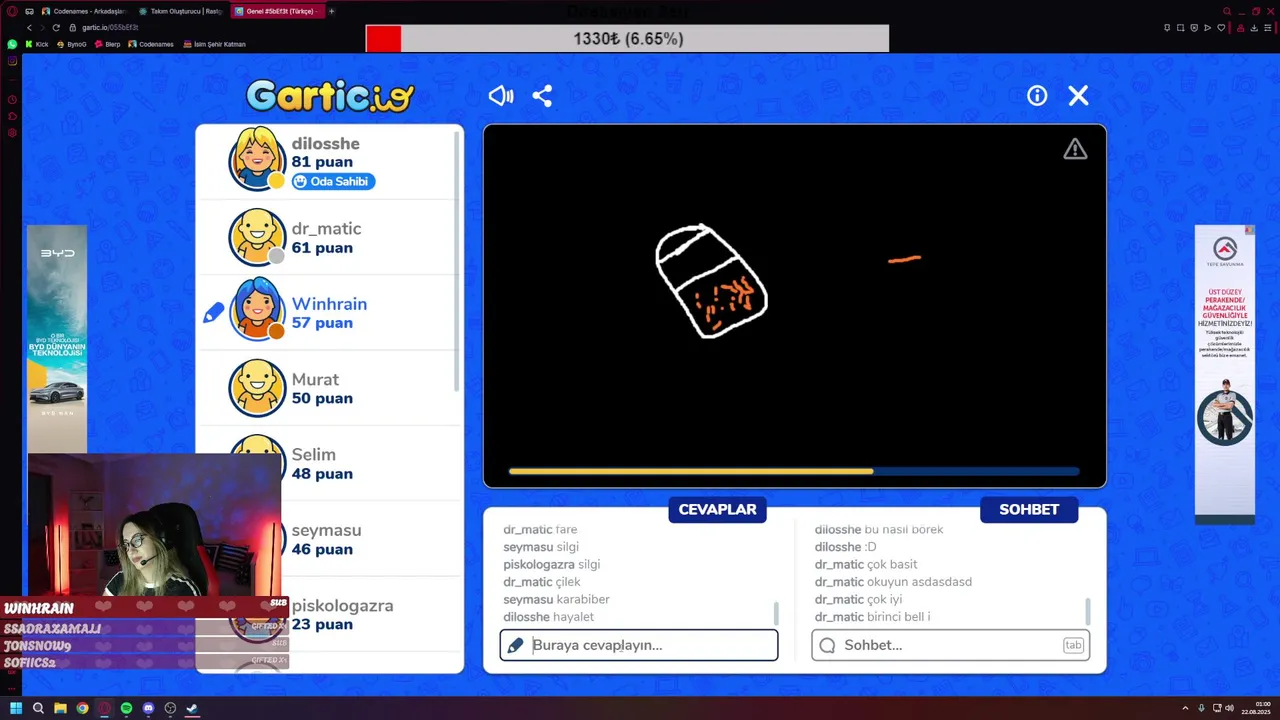Click answer 'dr_matic çilek'
Screen dimensions: 1280x720
point(542,582)
